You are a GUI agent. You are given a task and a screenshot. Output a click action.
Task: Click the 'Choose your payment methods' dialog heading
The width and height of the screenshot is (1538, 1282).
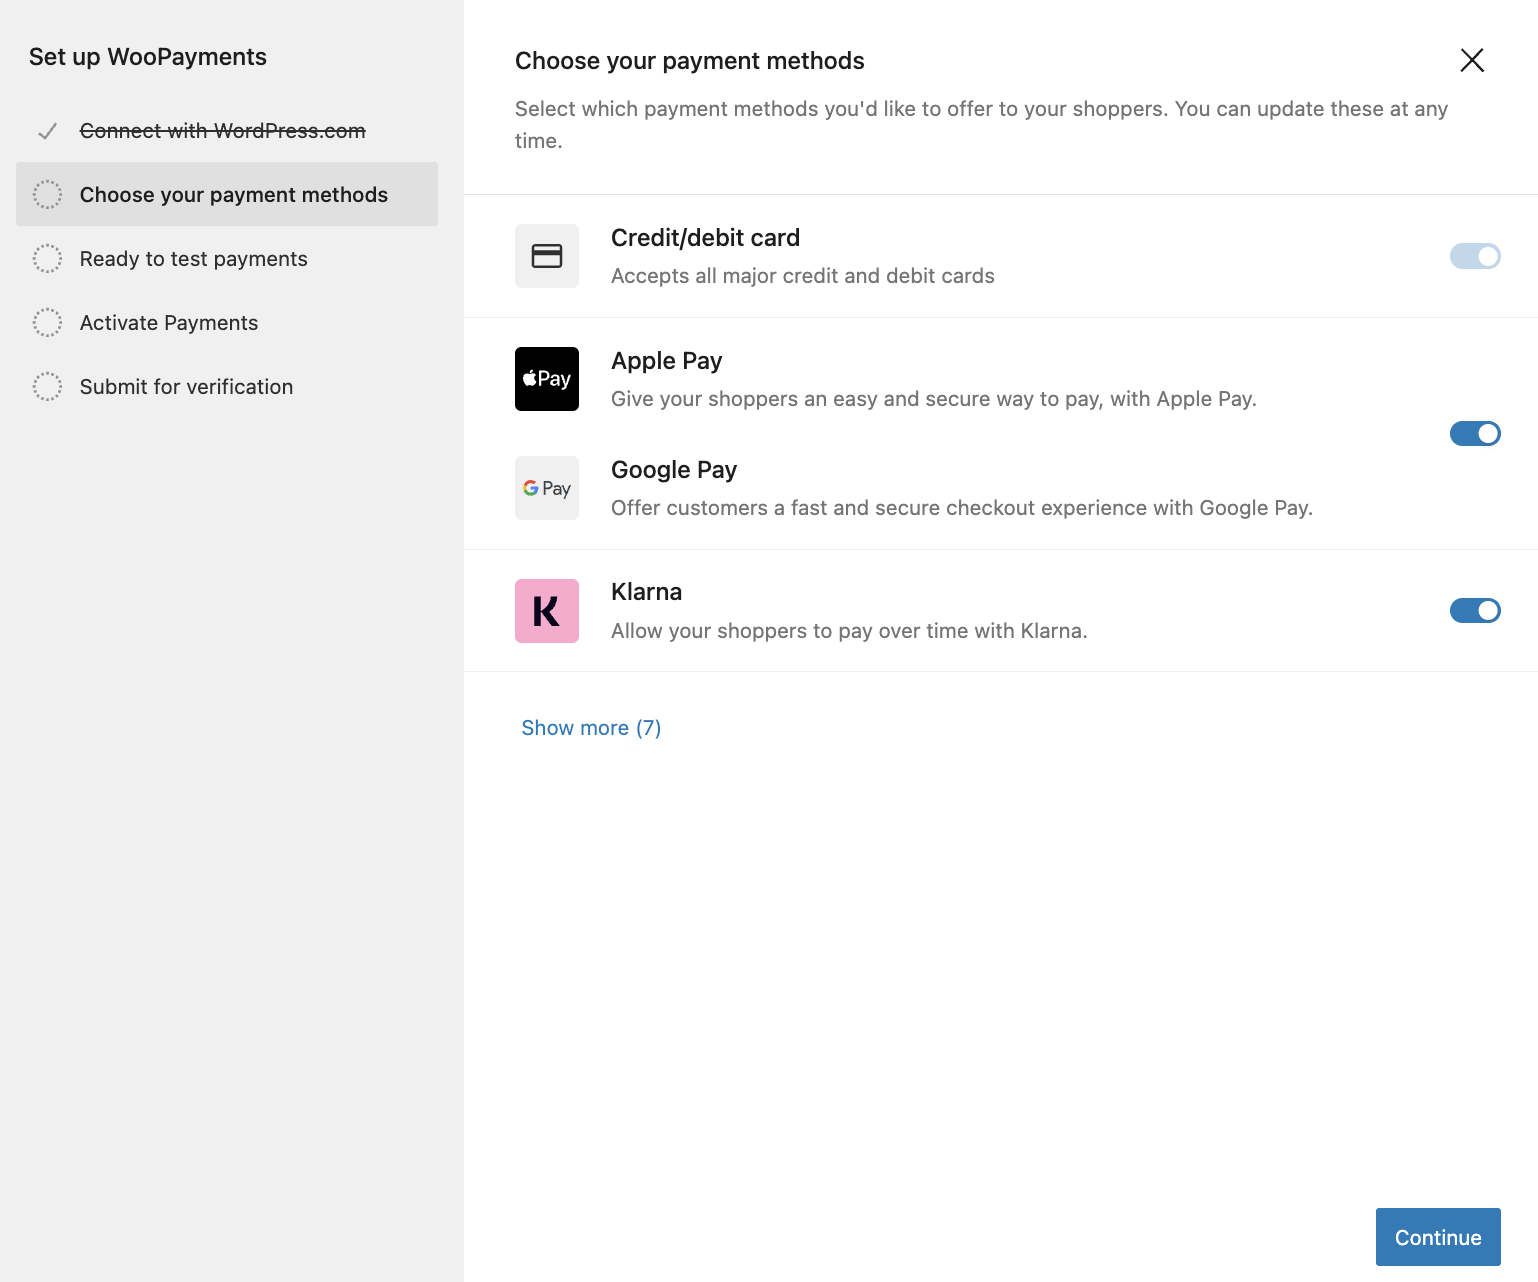click(690, 61)
